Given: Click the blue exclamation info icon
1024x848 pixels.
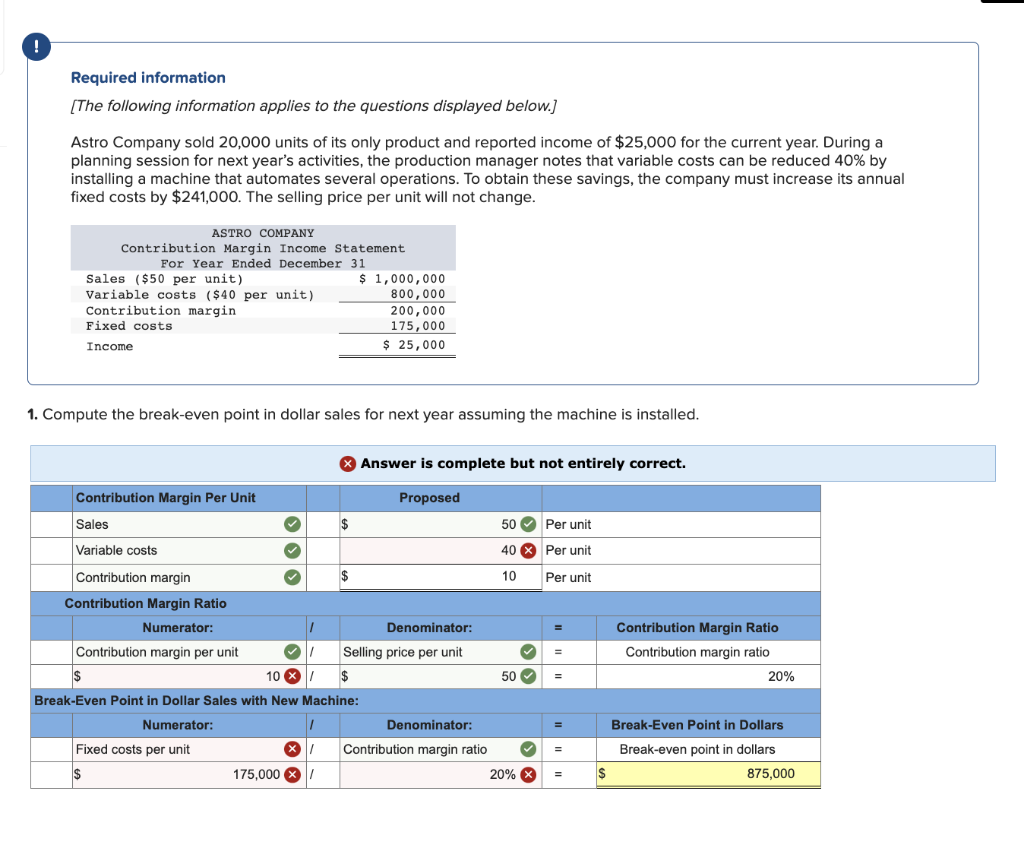Looking at the screenshot, I should click(x=37, y=47).
